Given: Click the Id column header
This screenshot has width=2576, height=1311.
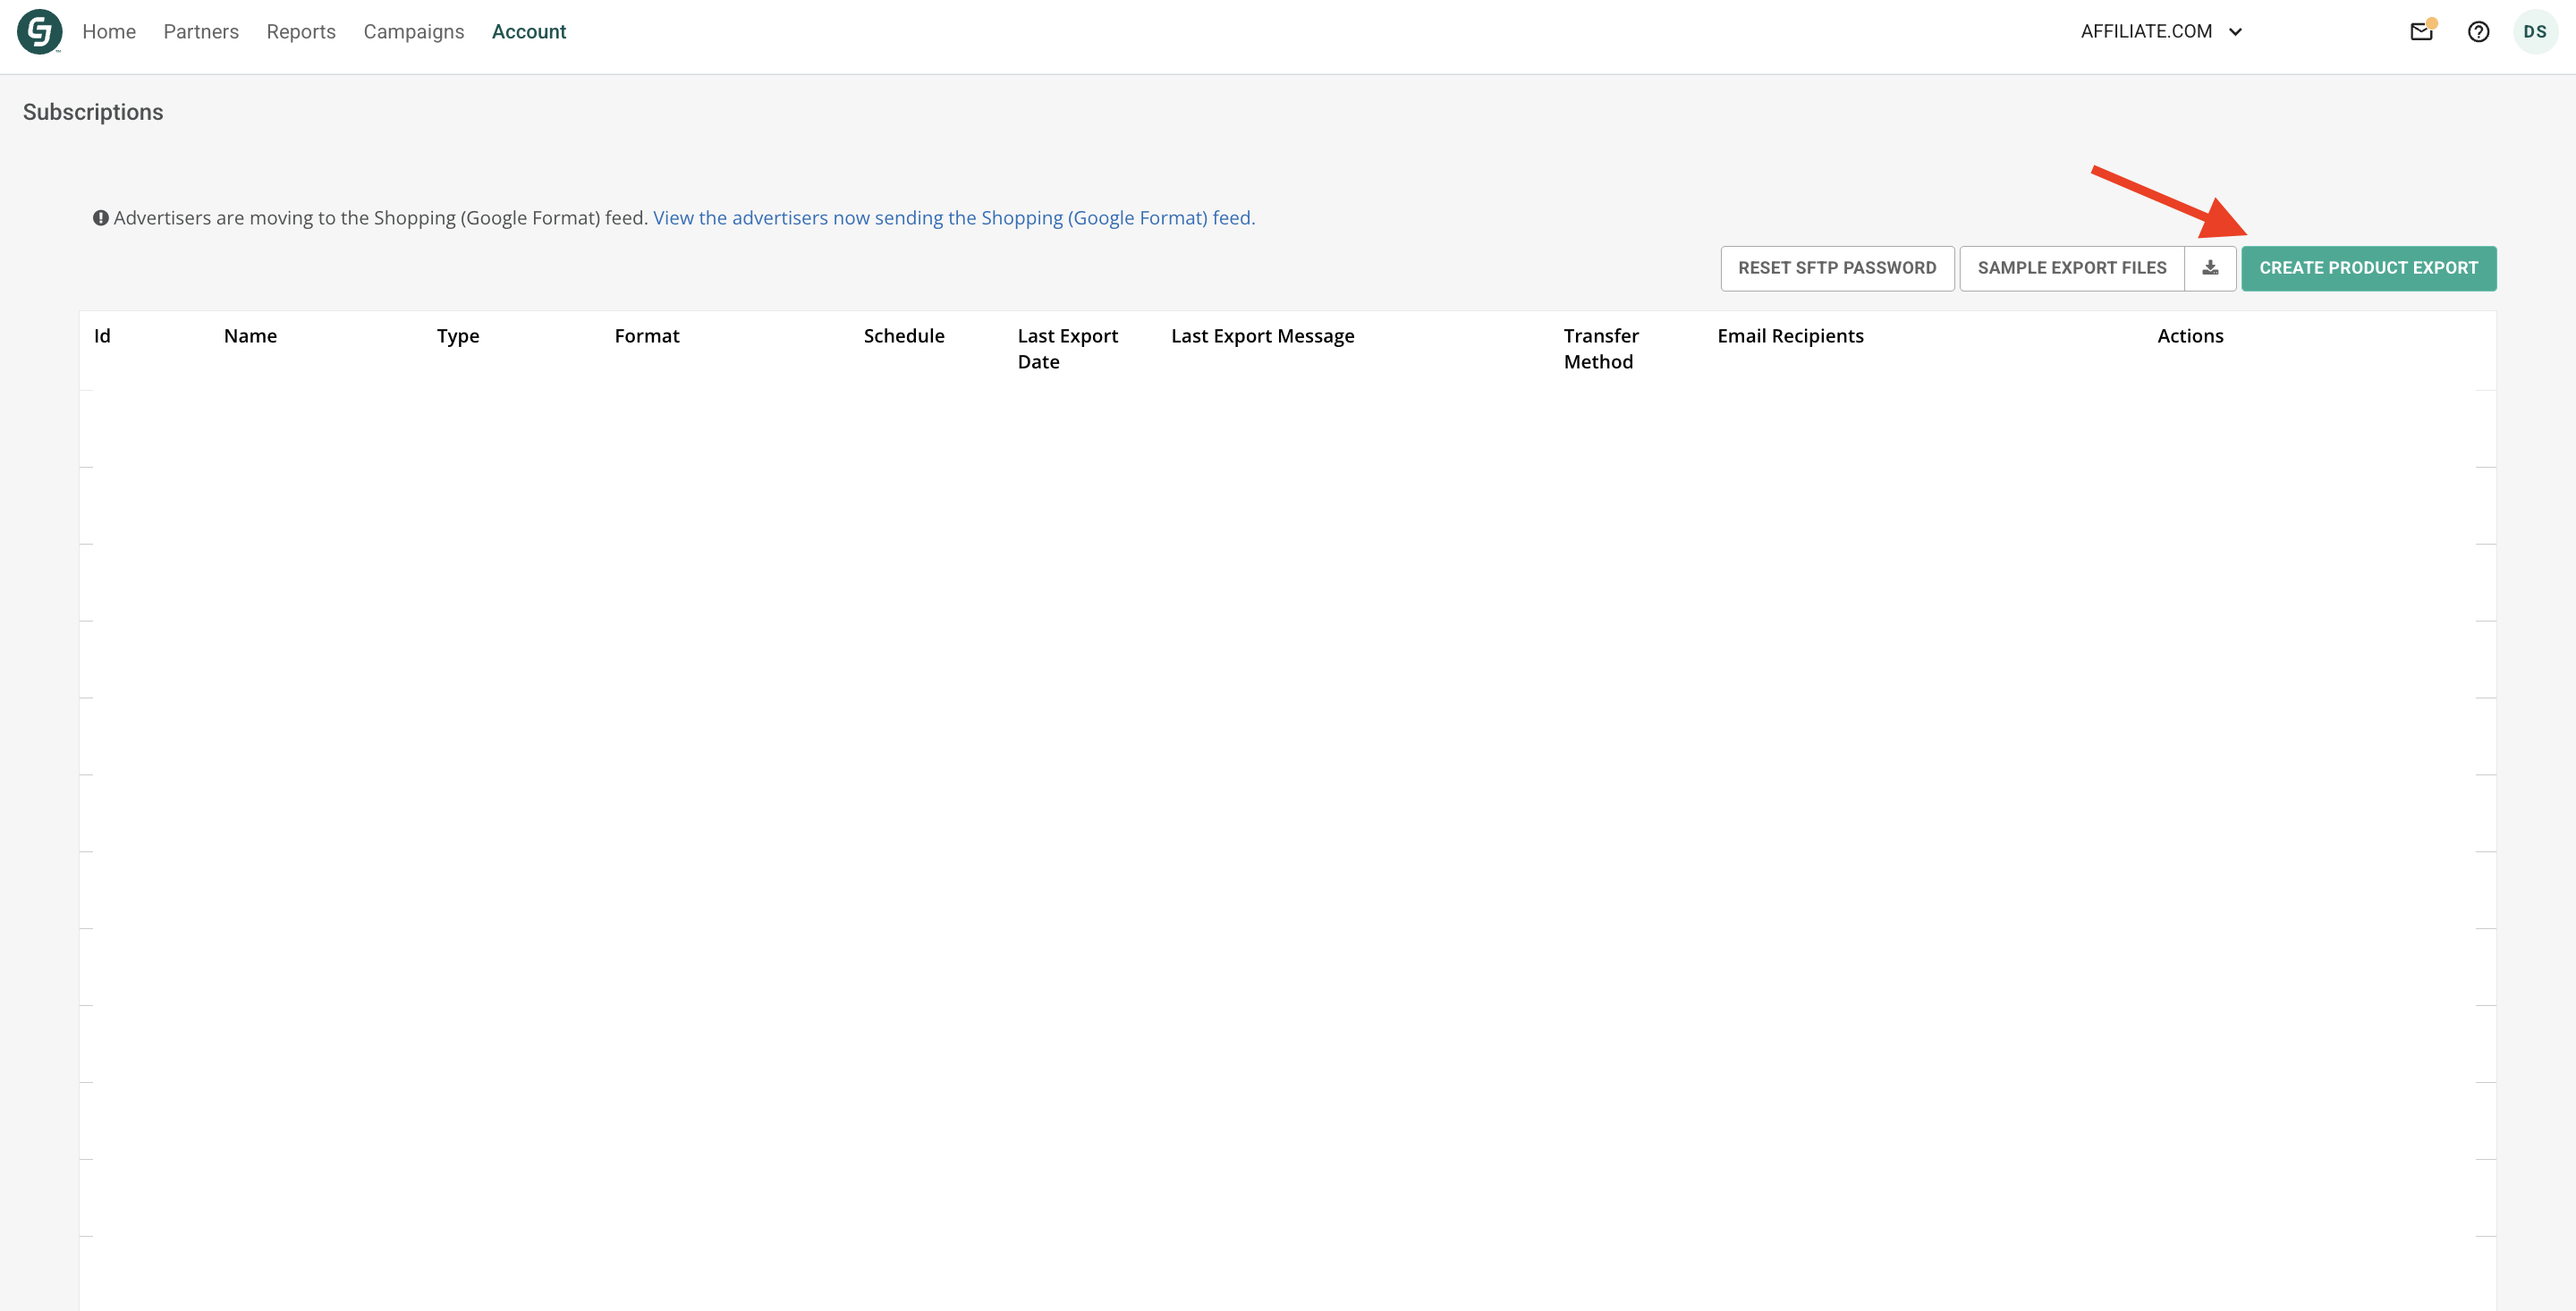Looking at the screenshot, I should point(102,336).
